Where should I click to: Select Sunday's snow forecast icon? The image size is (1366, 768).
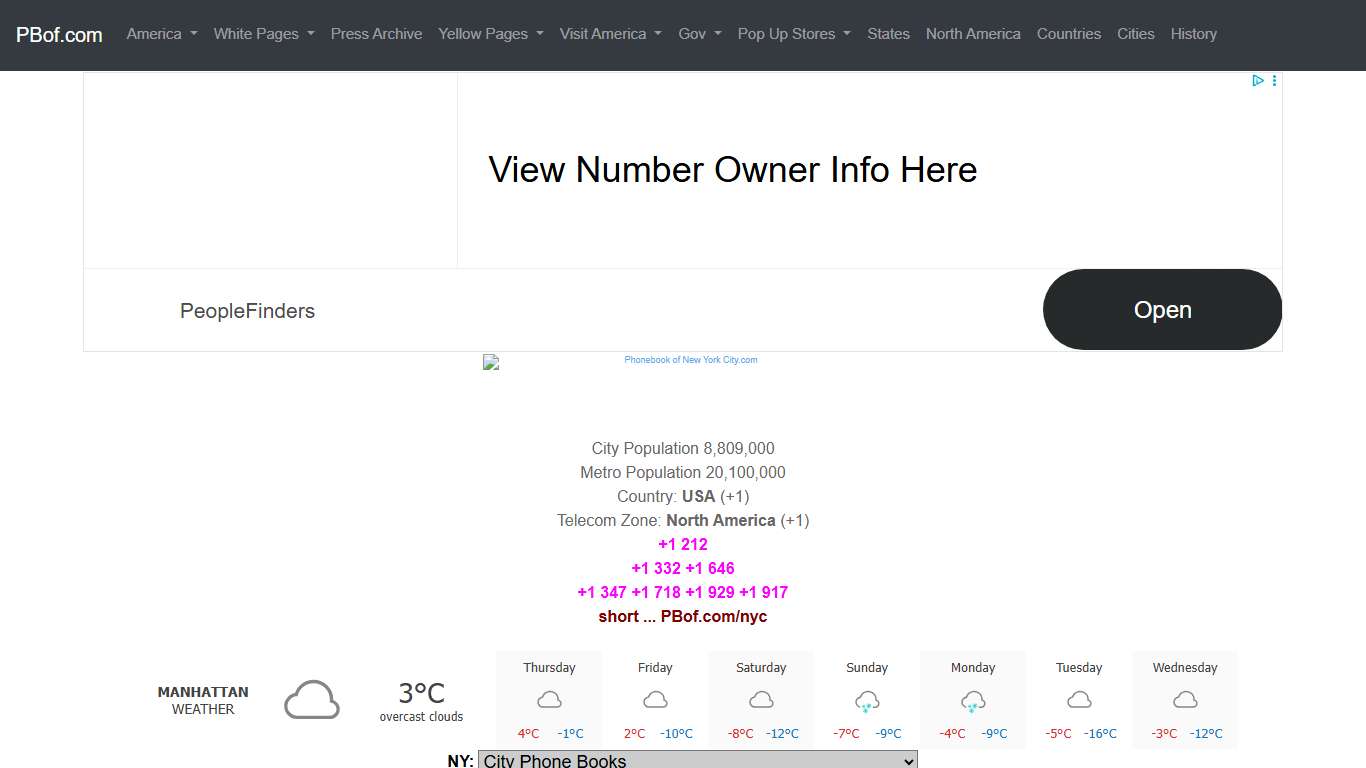pyautogui.click(x=867, y=701)
